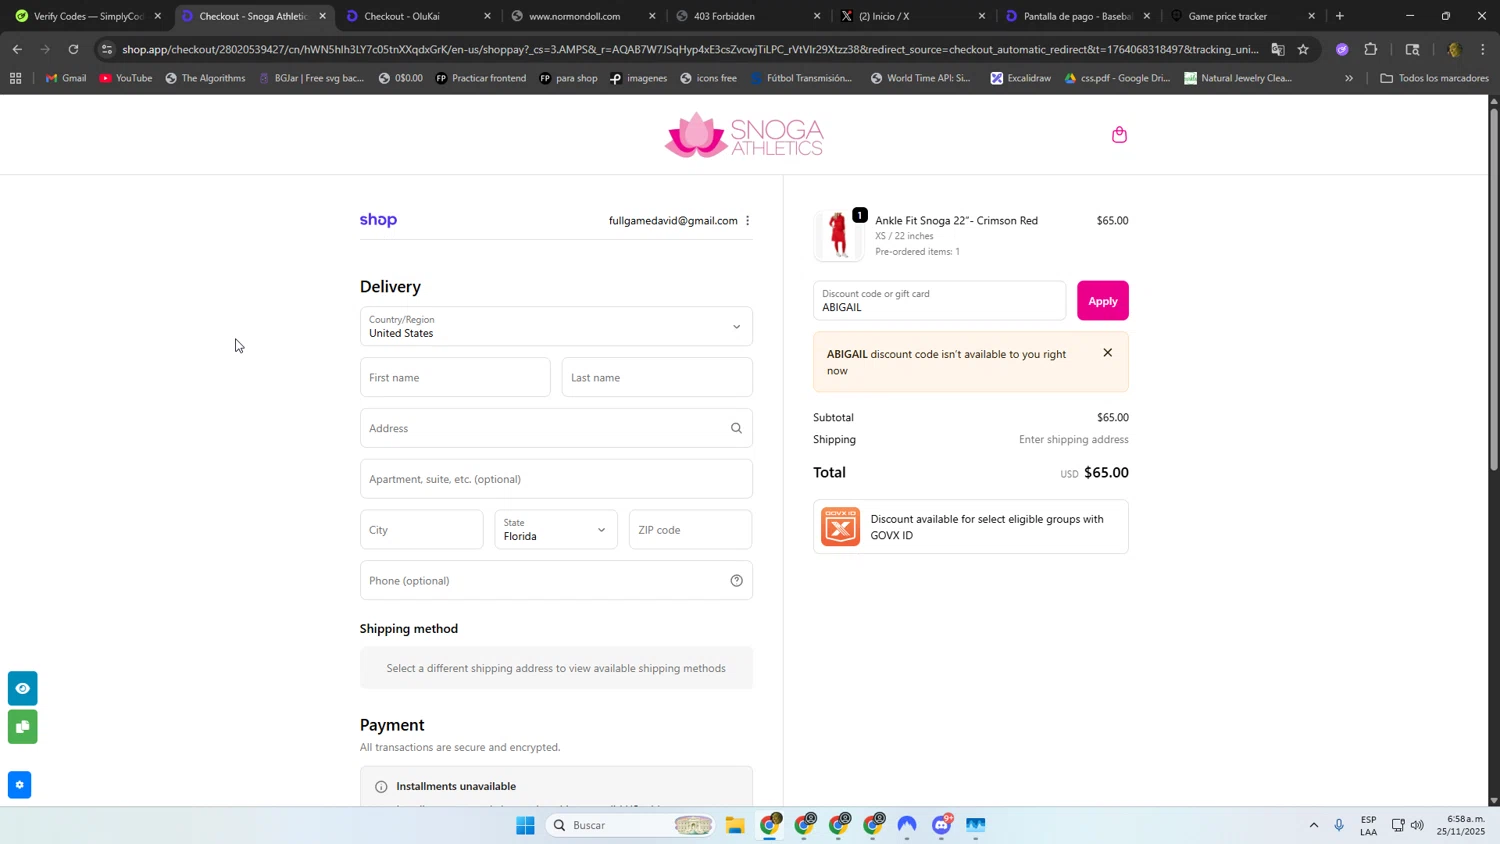This screenshot has width=1500, height=844.
Task: Open the Gmail bookmark
Action: [x=66, y=78]
